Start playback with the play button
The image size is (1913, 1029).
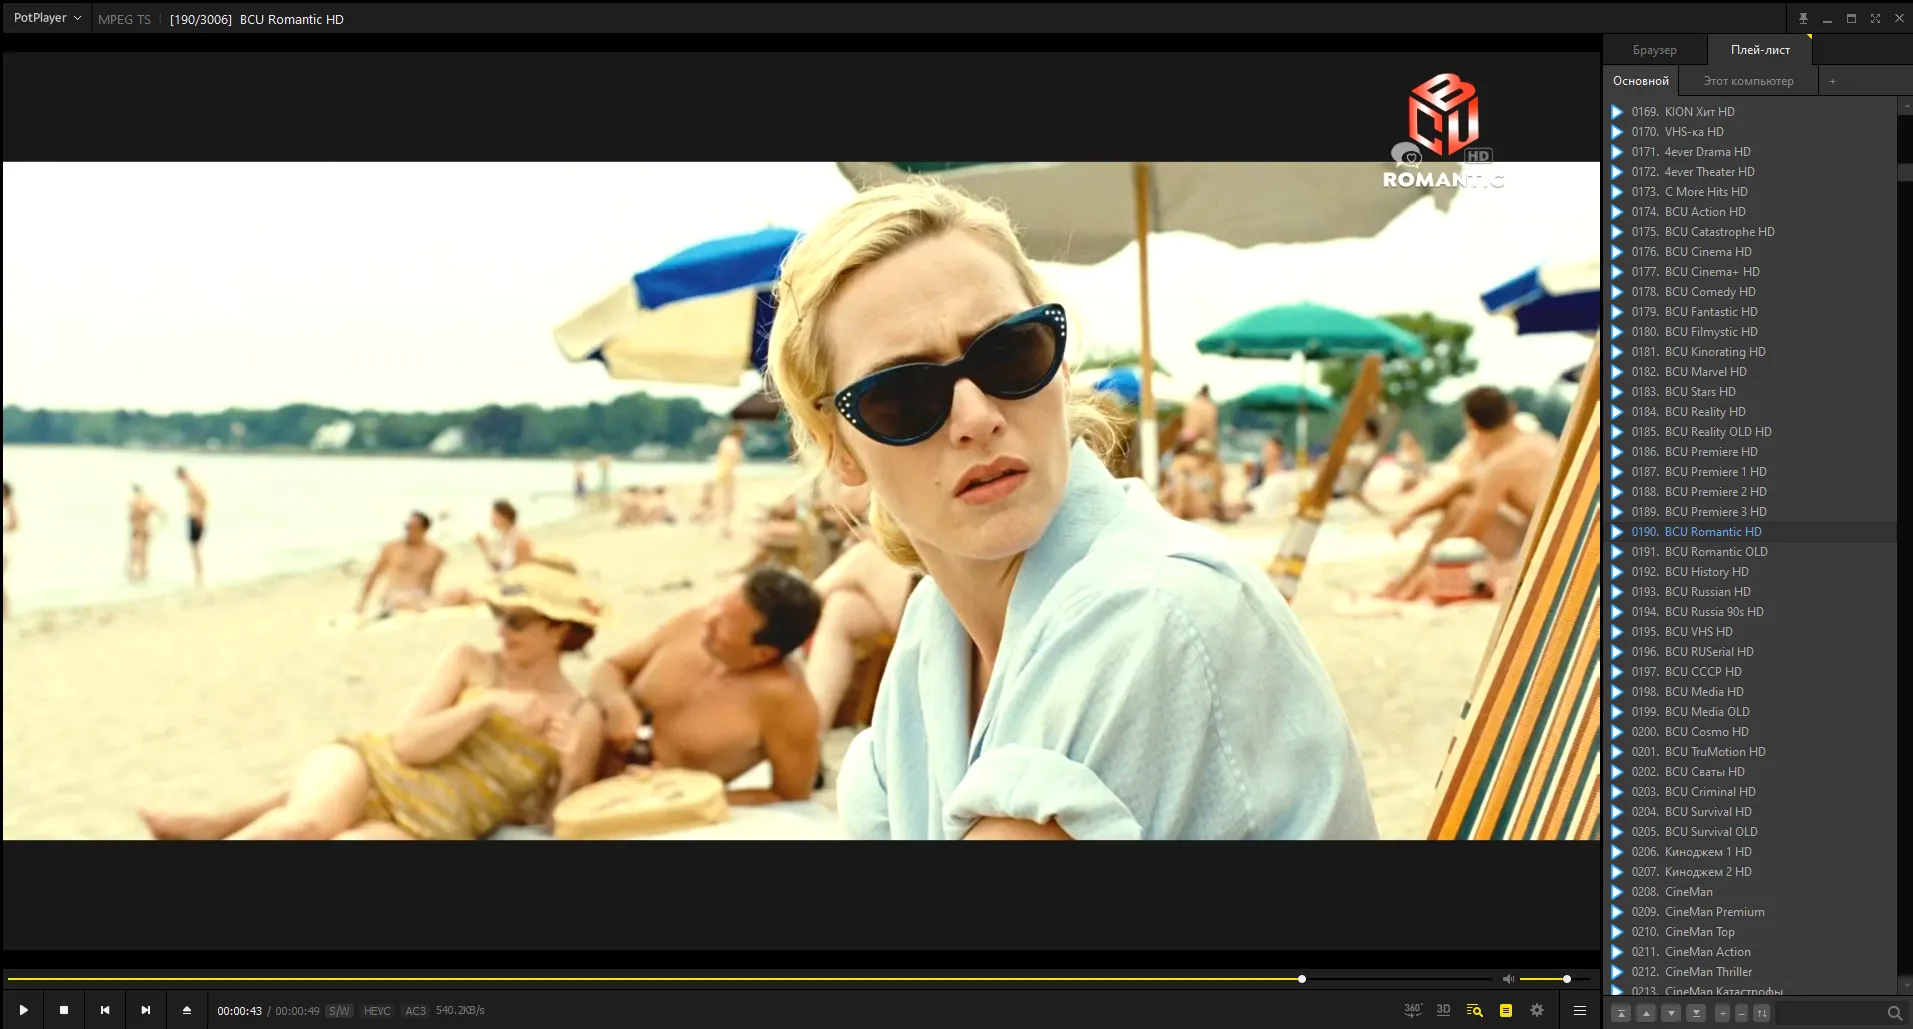(x=23, y=1010)
